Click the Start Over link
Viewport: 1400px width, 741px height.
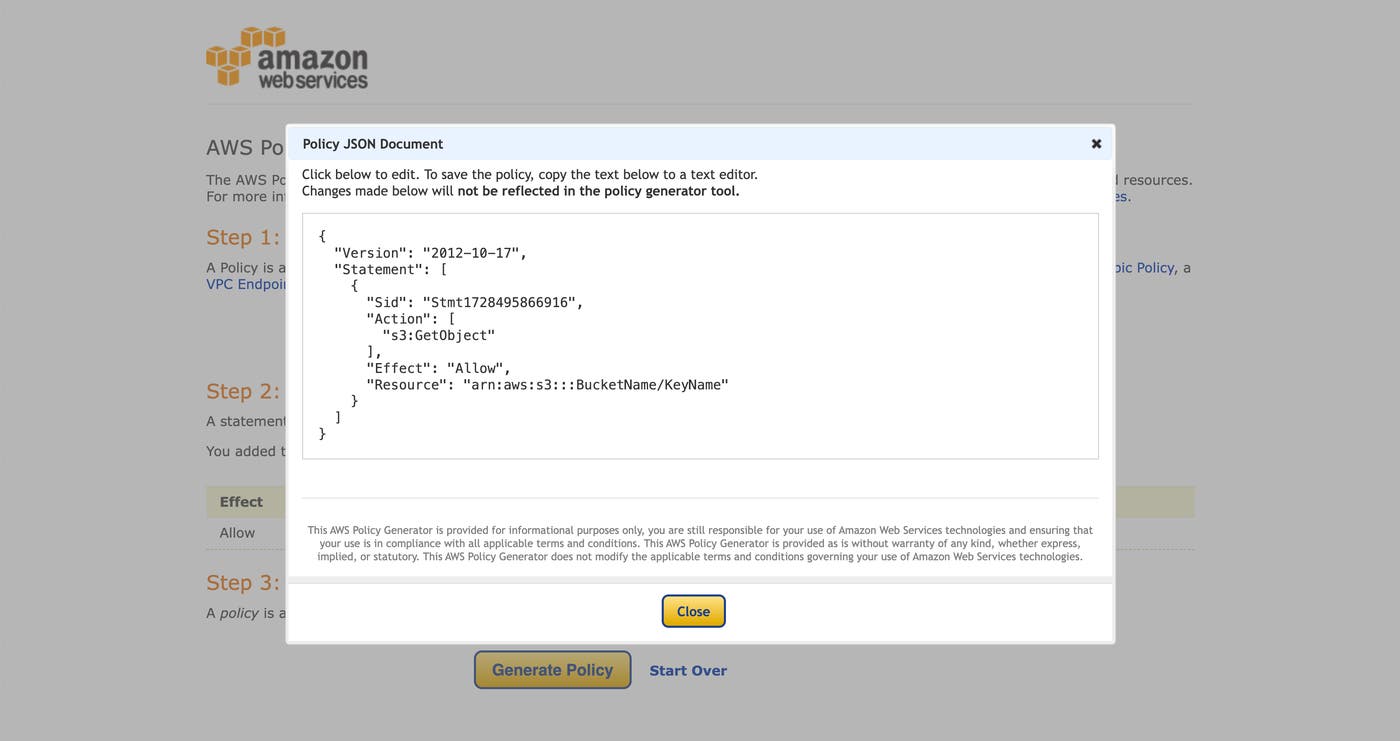(688, 669)
